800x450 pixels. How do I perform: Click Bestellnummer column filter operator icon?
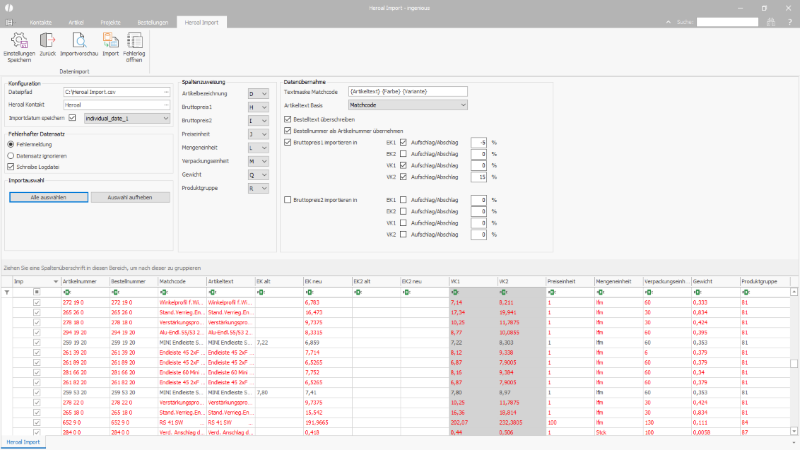(115, 292)
